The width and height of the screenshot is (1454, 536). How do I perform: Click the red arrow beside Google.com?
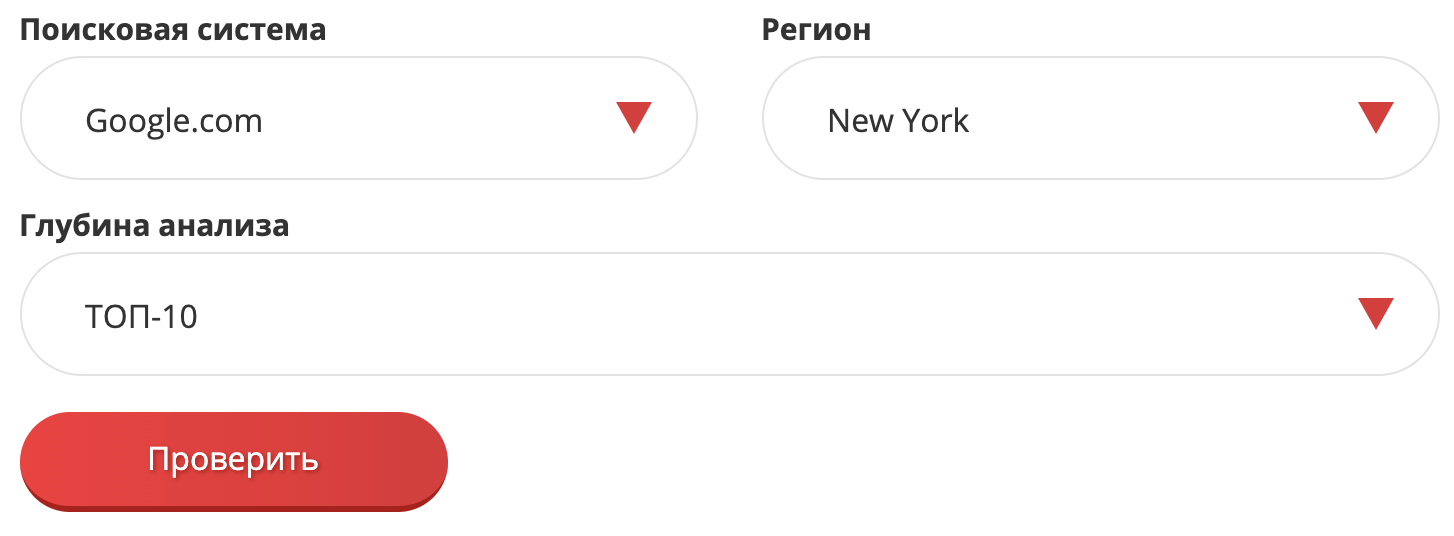click(x=634, y=117)
